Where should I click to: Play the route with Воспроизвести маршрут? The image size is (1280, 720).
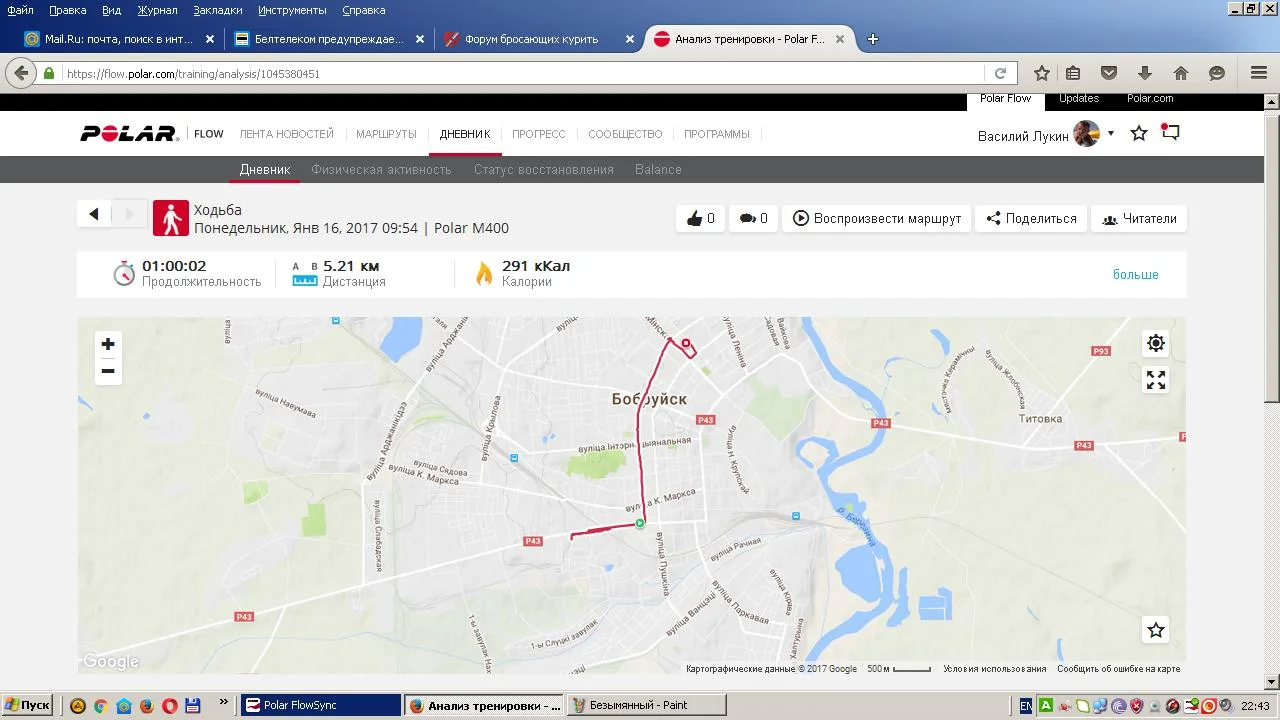point(877,218)
